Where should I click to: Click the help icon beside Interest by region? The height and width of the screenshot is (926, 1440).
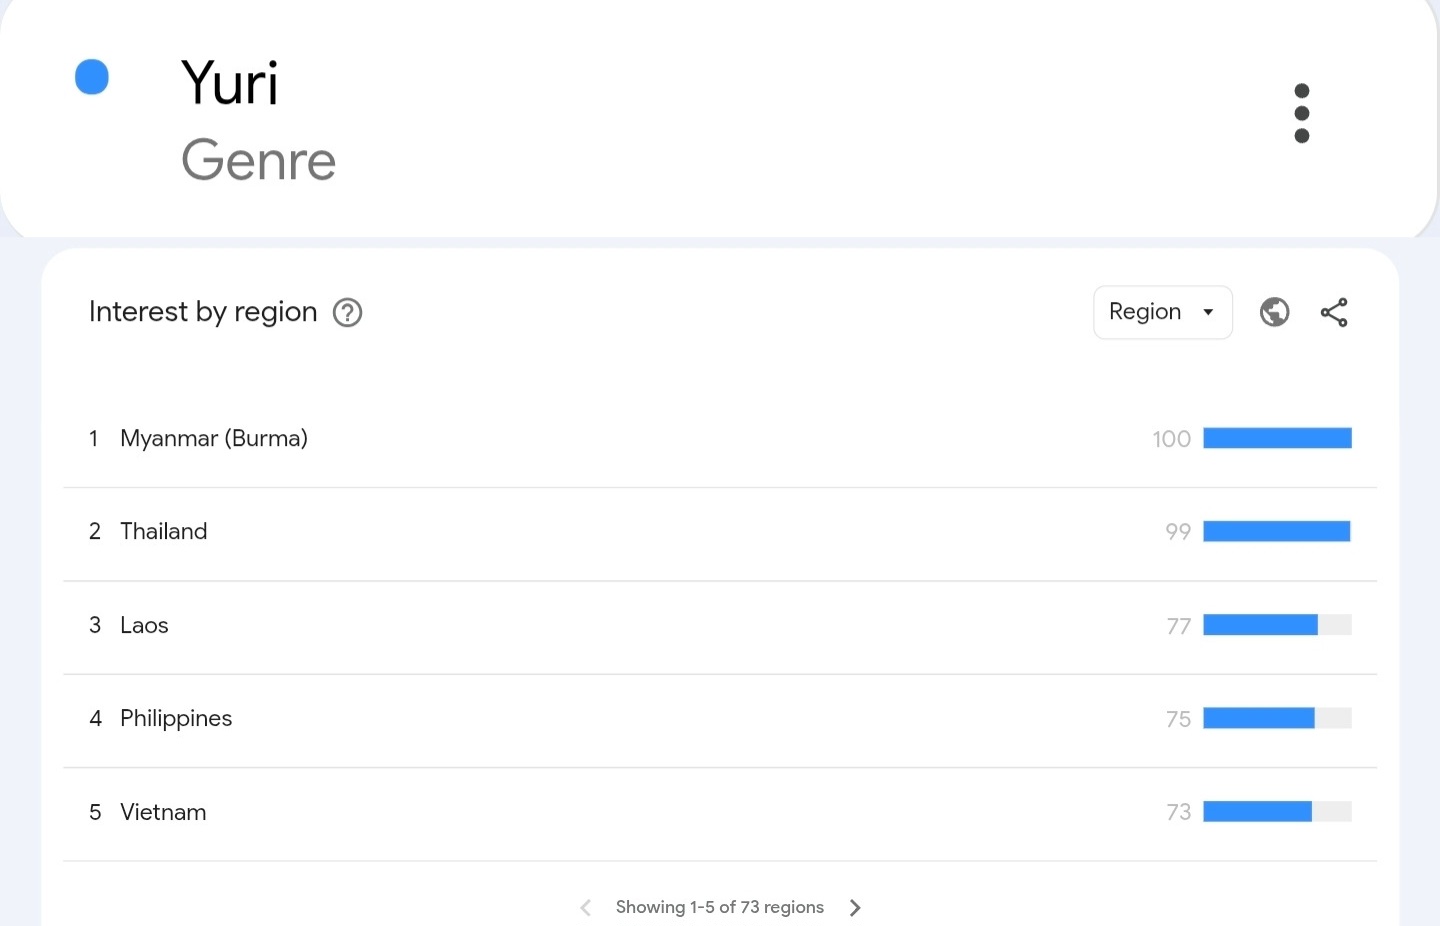coord(347,313)
